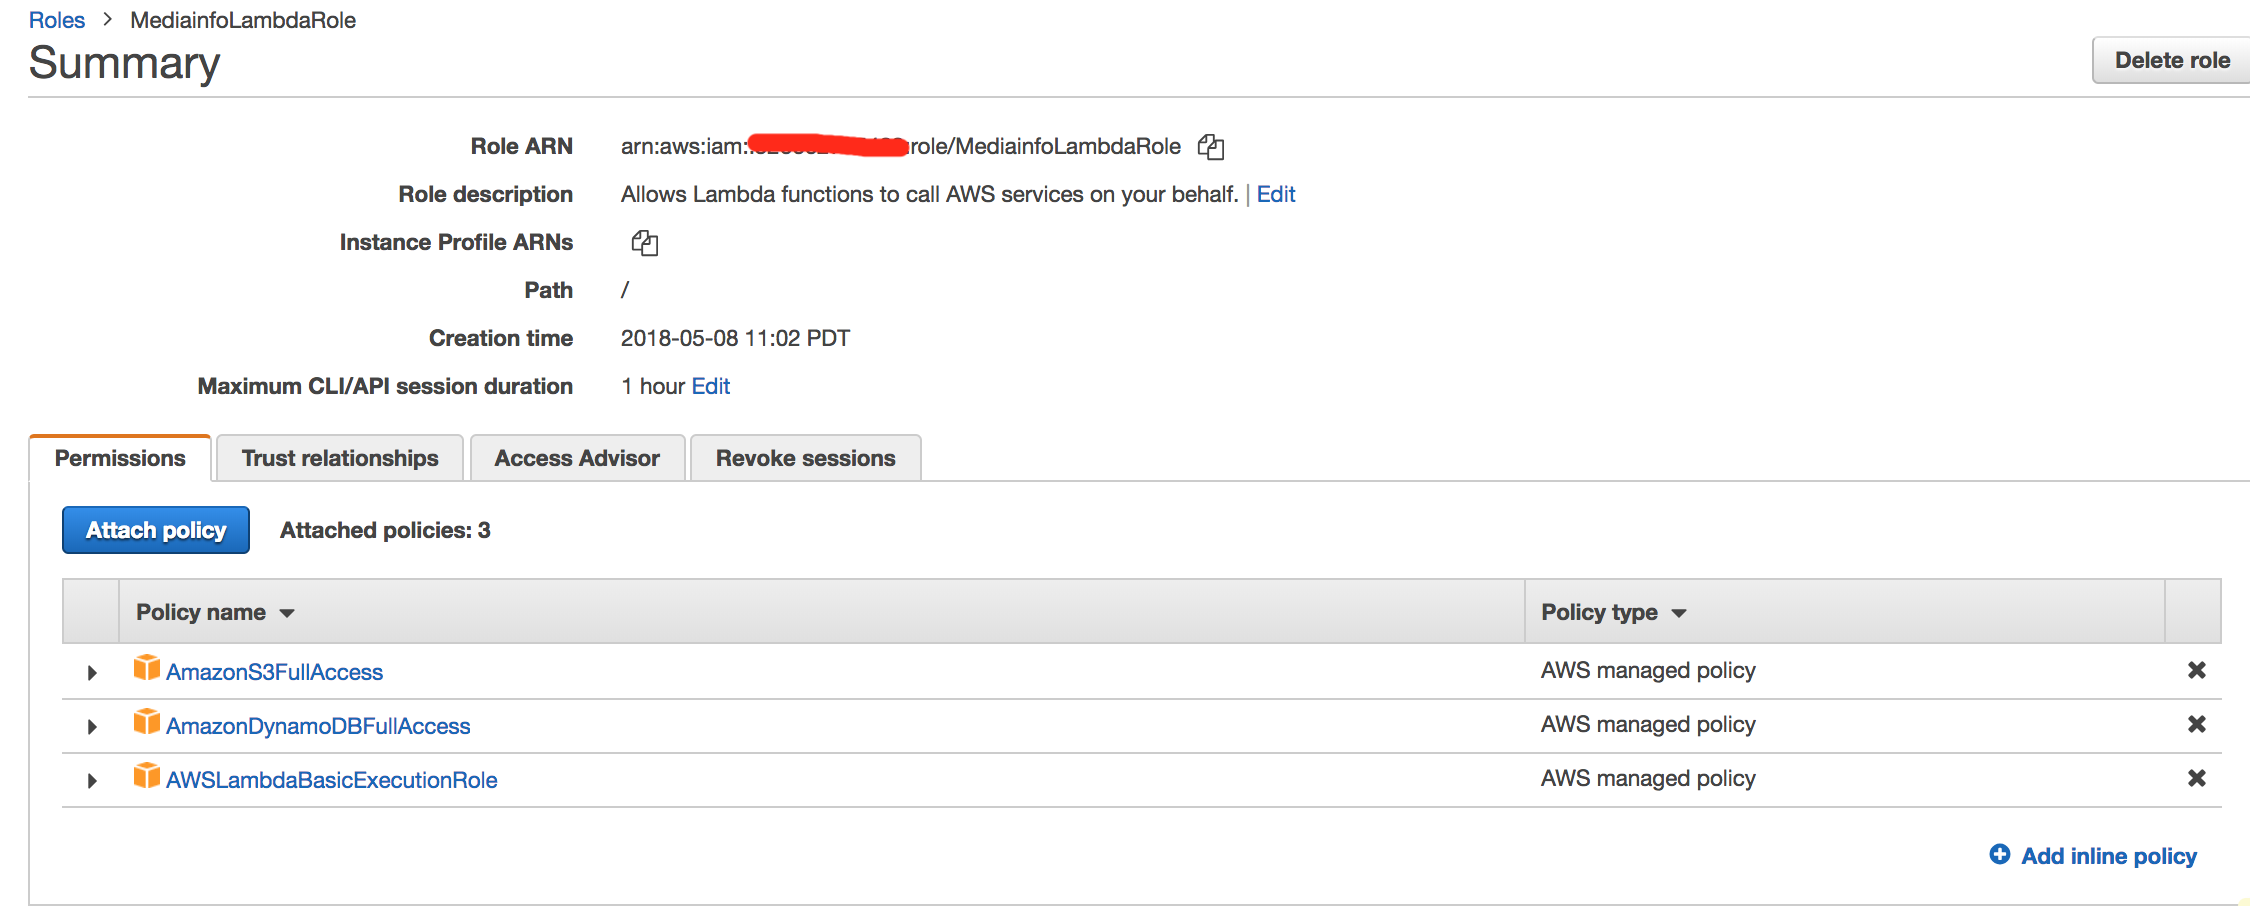Click the AWSLambdaBasicExecutionRole row's 'AWS managed policy' cell

point(1648,778)
